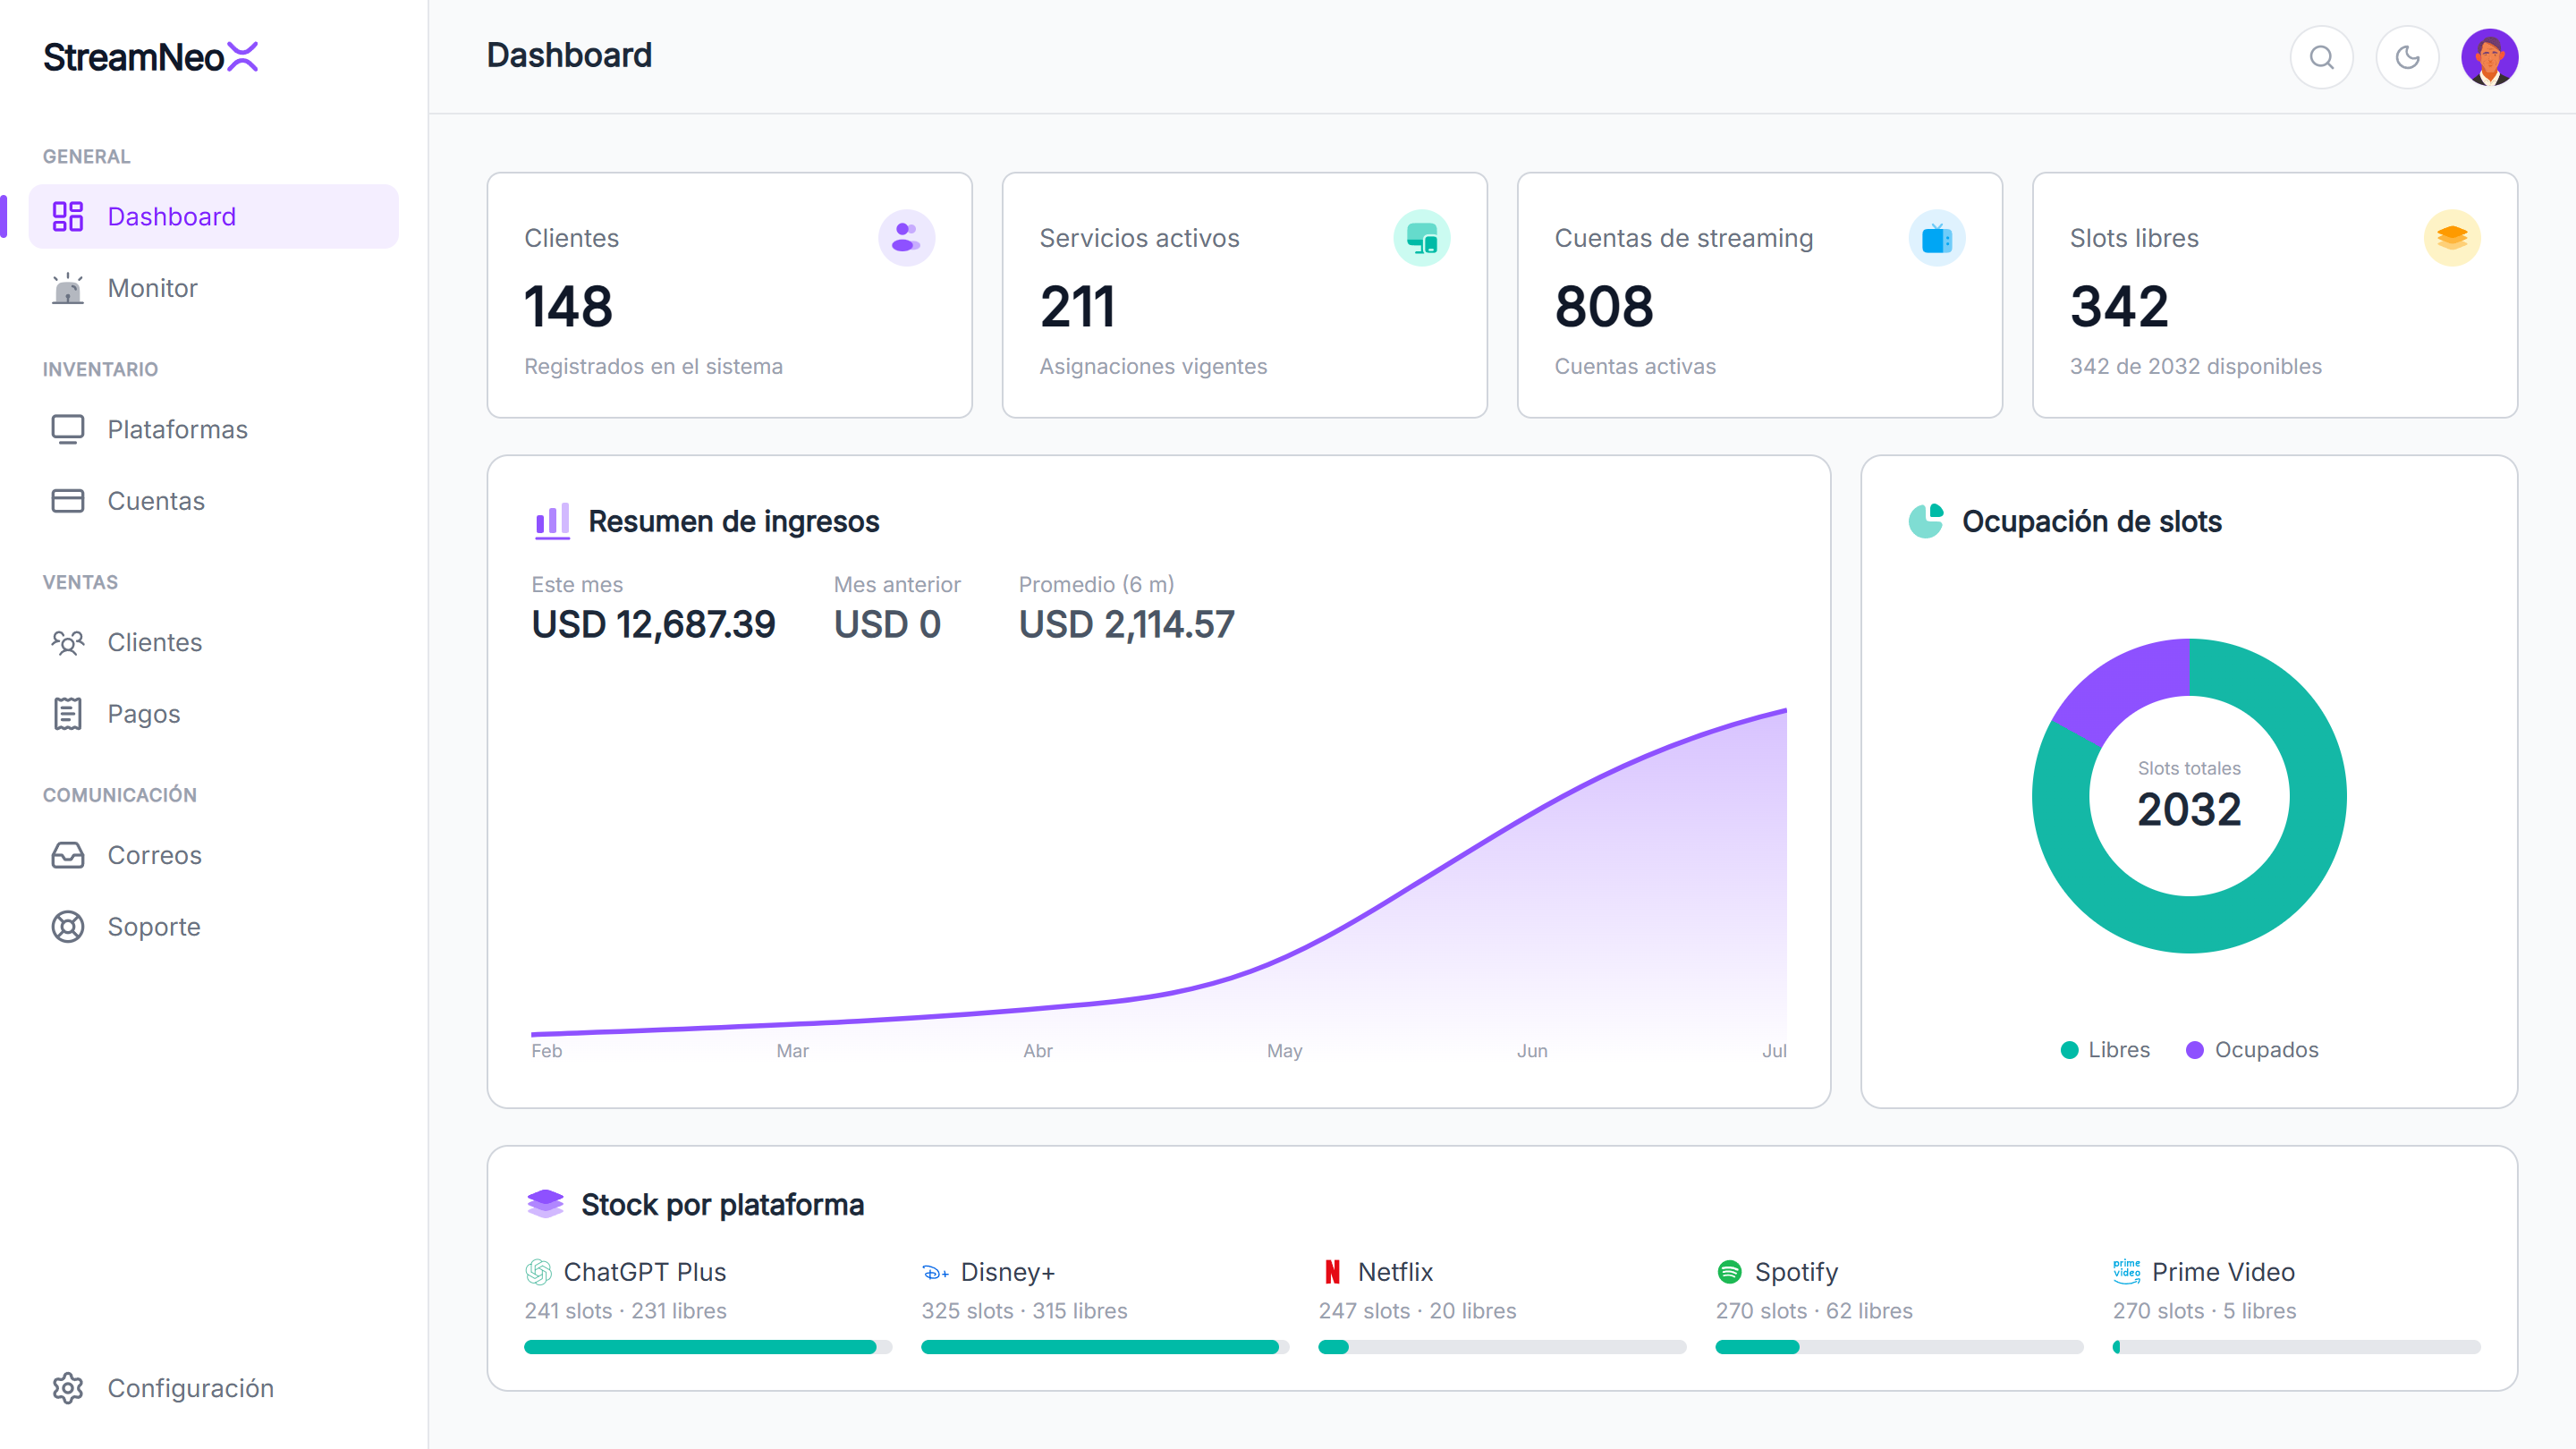The height and width of the screenshot is (1449, 2576).
Task: Click the Spotify stock progress bar
Action: coord(1898,1347)
